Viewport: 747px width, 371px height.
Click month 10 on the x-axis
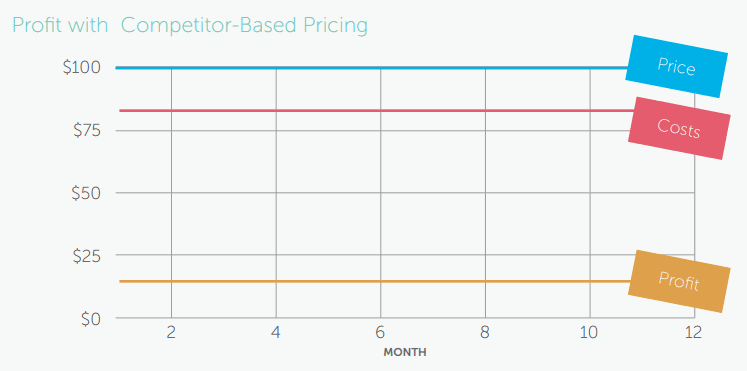[x=590, y=332]
